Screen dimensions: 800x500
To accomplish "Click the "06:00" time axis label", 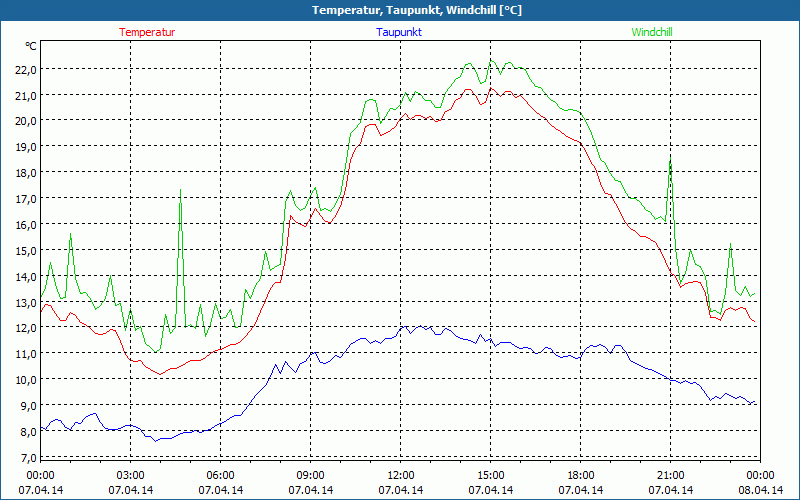I will 220,476.
